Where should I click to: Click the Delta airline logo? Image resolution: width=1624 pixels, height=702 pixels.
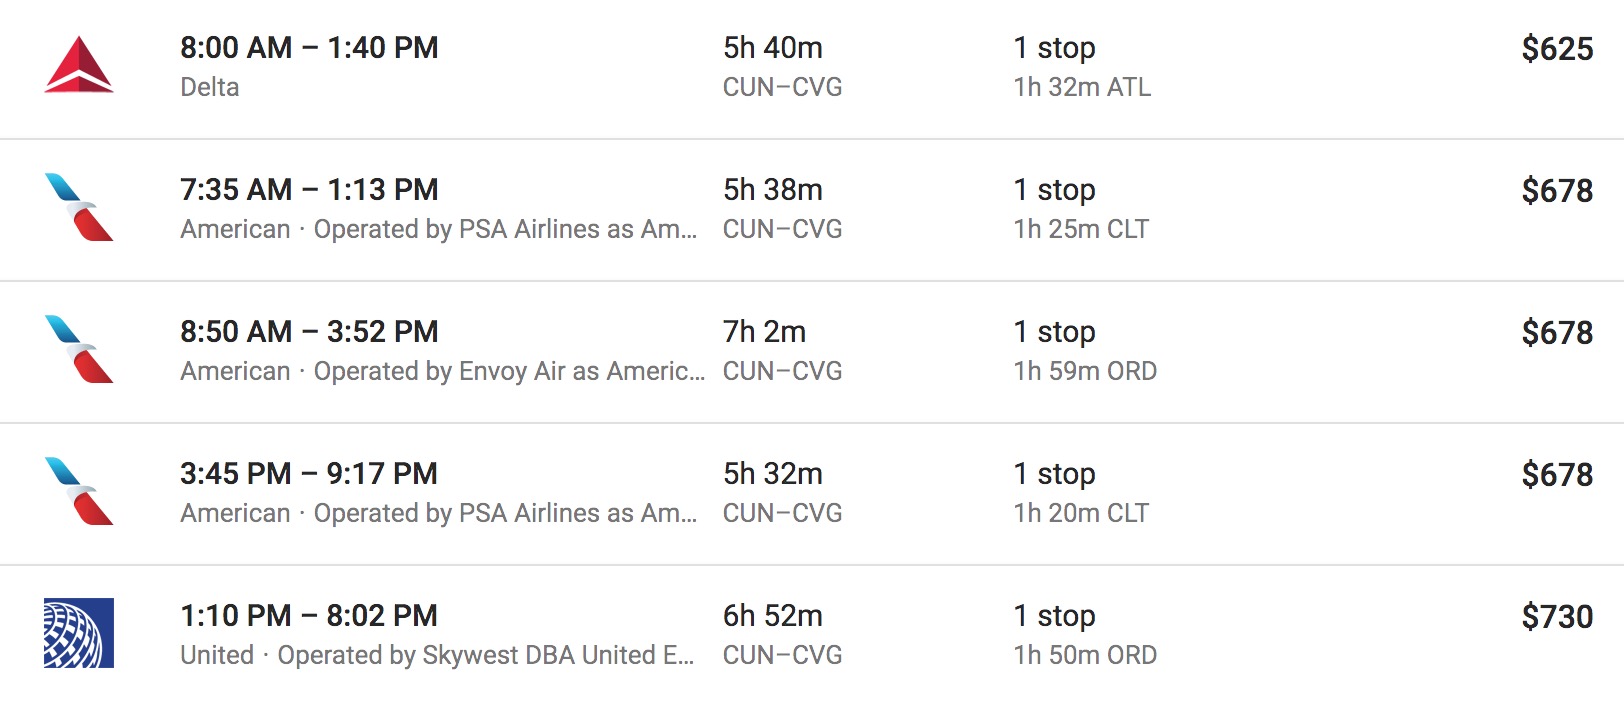(79, 66)
